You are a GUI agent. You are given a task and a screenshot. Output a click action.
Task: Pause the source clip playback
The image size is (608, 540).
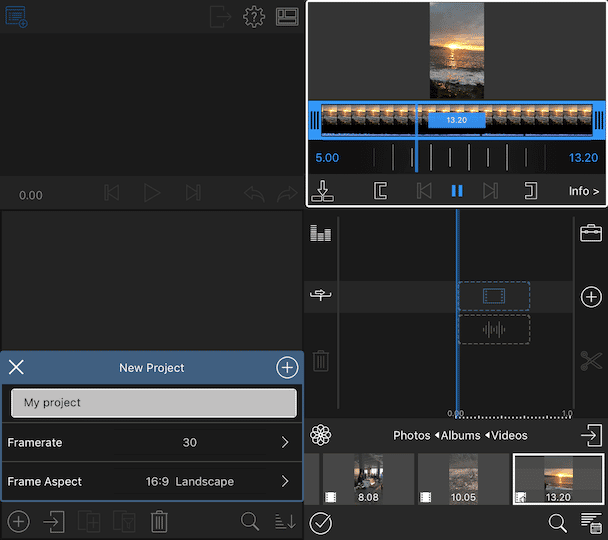coord(457,191)
